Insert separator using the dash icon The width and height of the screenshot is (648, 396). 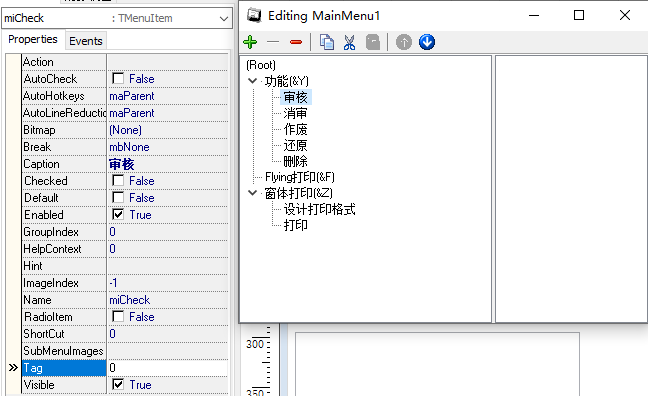273,42
